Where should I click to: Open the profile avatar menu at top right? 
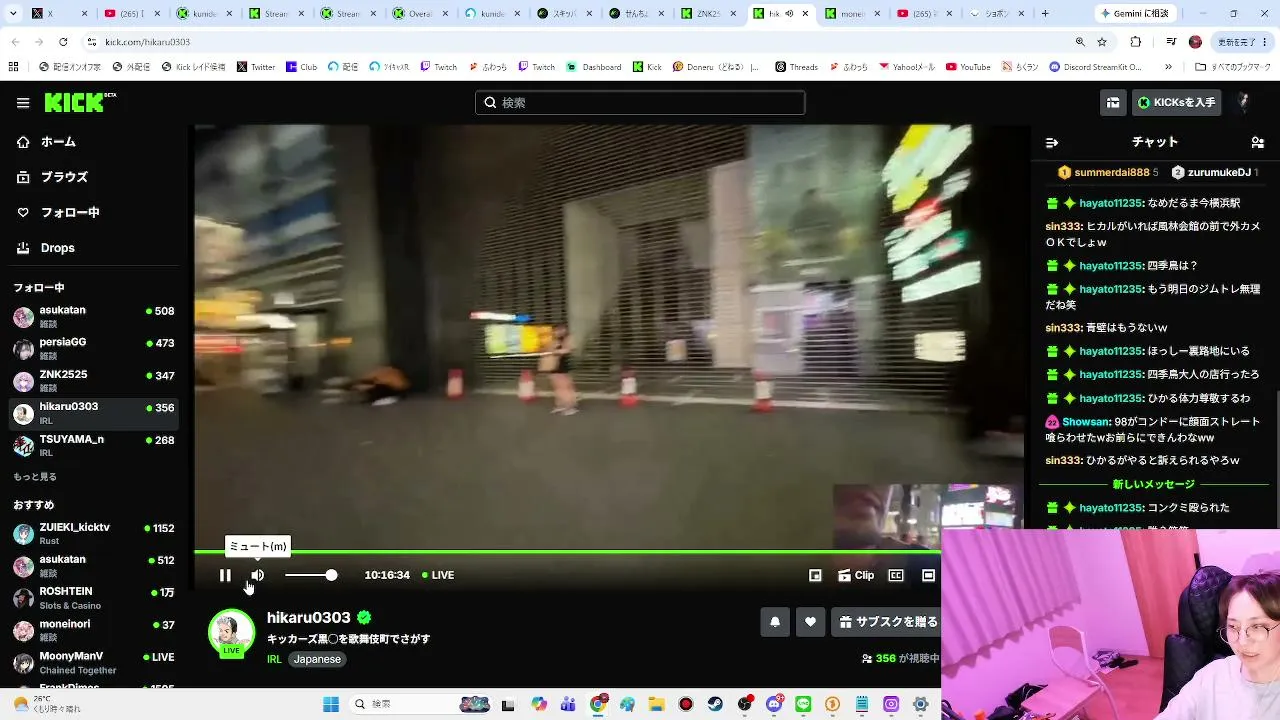pos(1244,102)
